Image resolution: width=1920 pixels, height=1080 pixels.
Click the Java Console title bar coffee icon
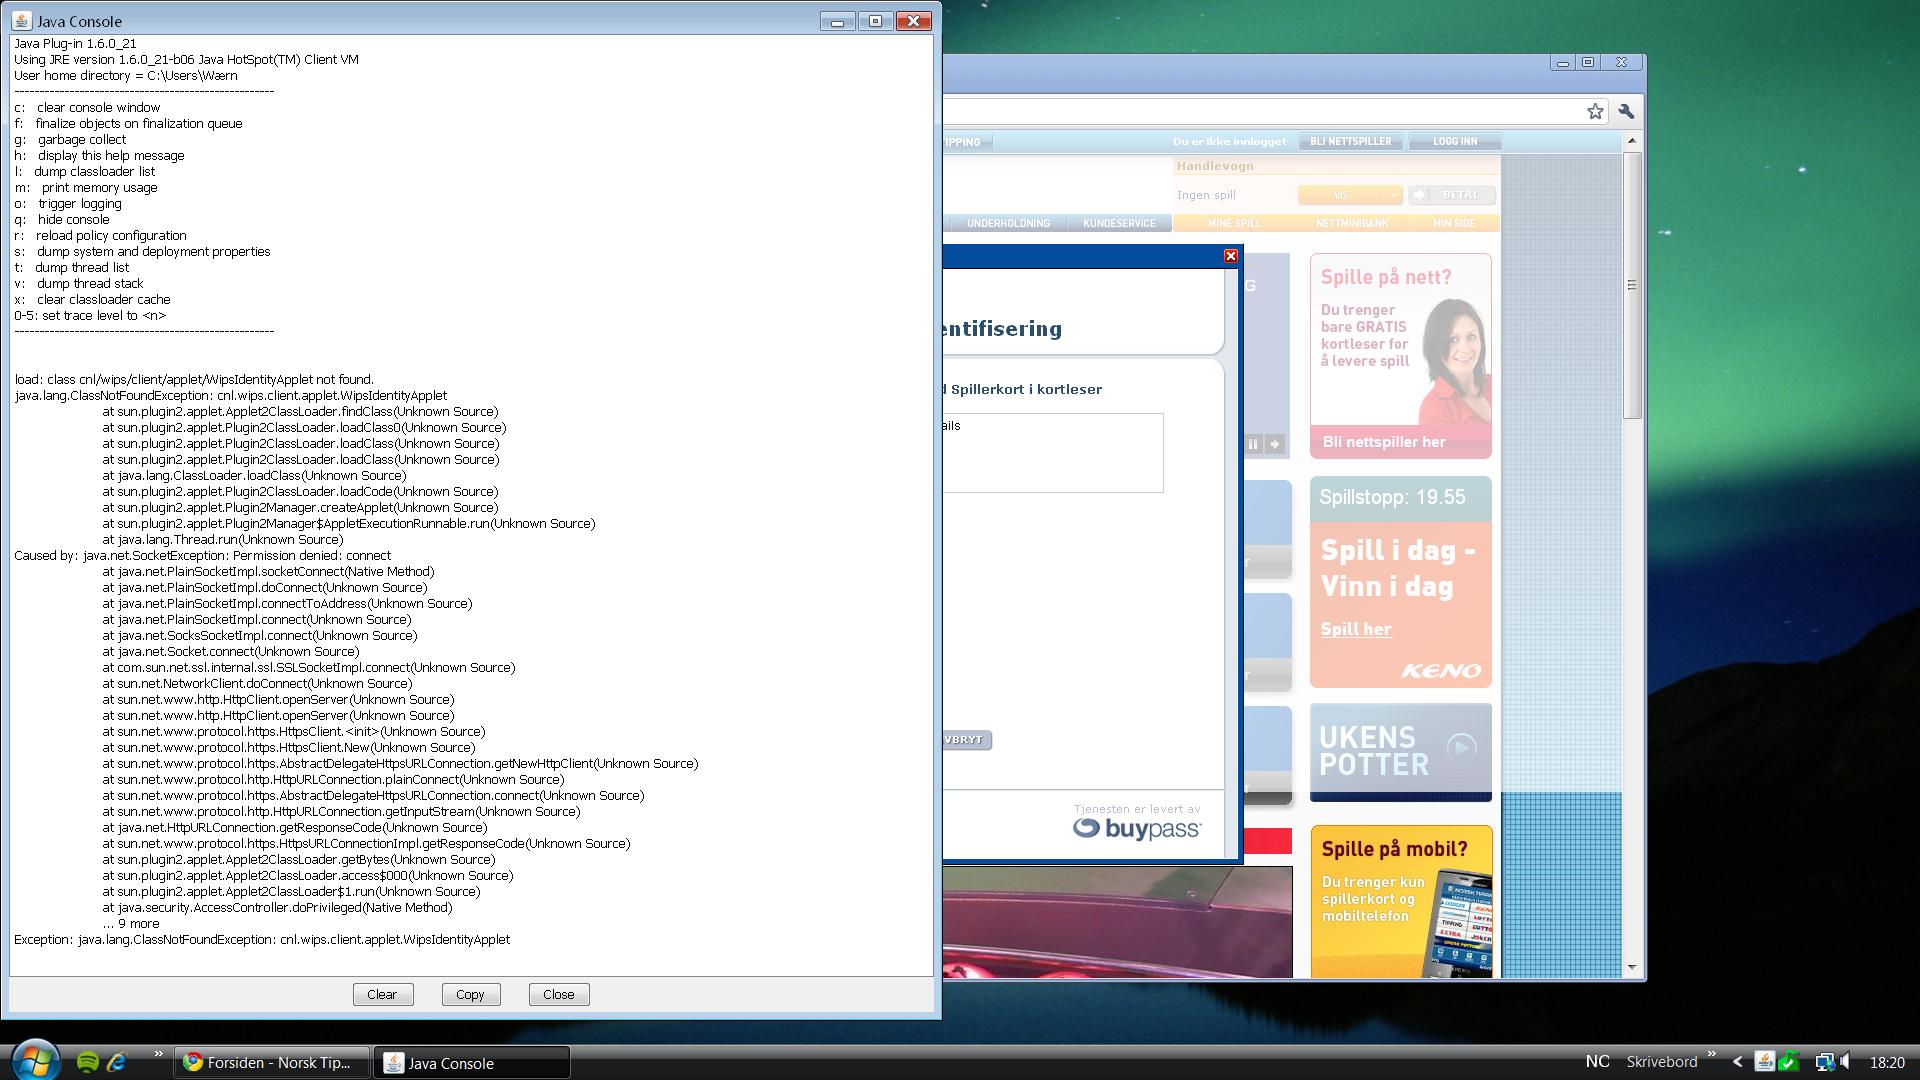pyautogui.click(x=21, y=21)
